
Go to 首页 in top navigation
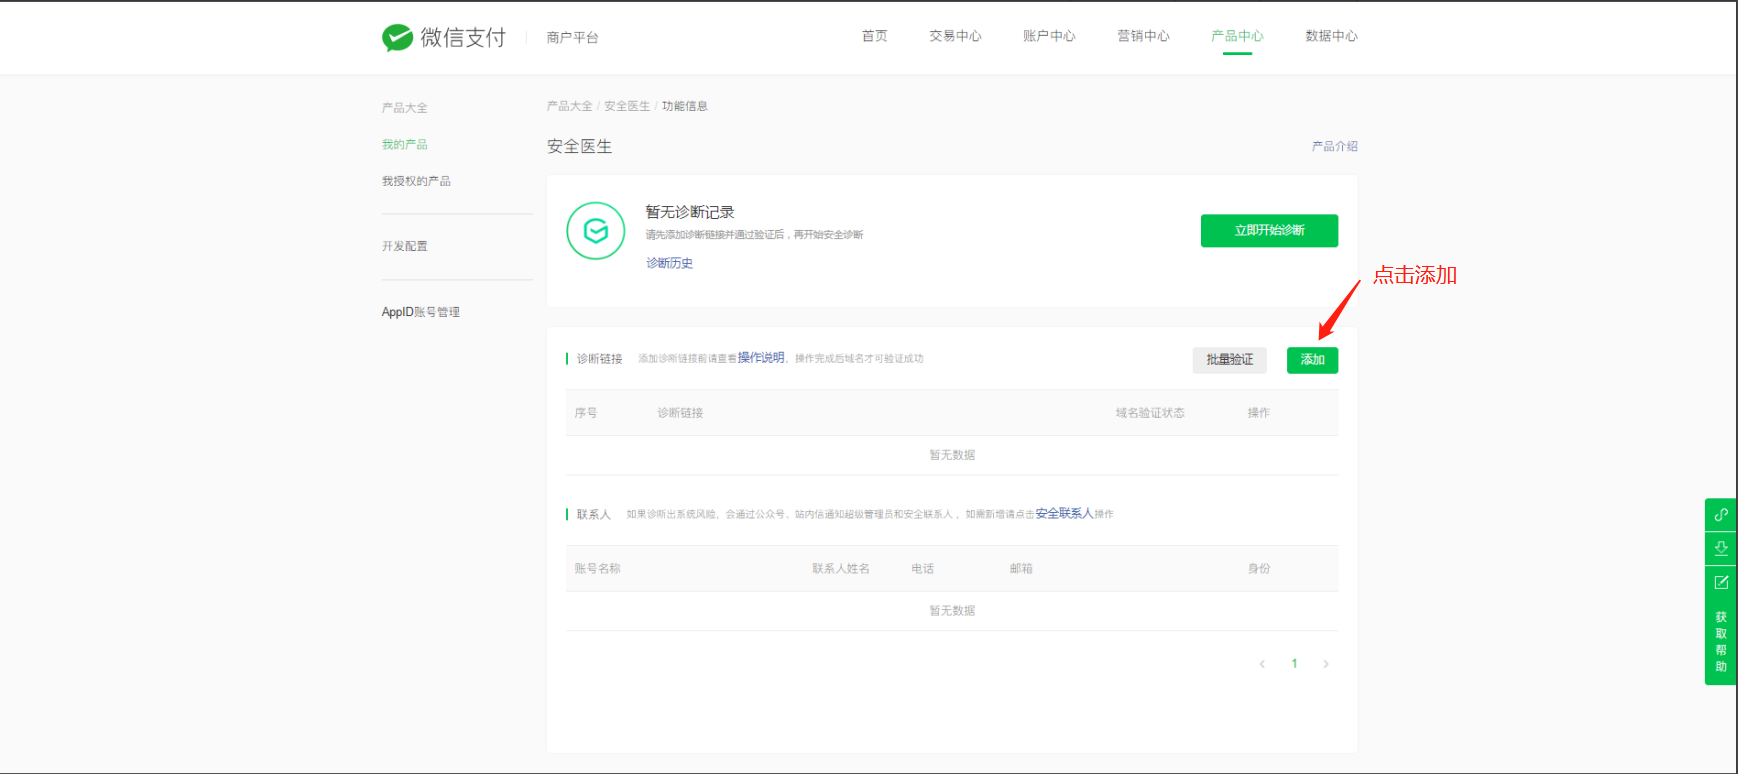point(875,36)
